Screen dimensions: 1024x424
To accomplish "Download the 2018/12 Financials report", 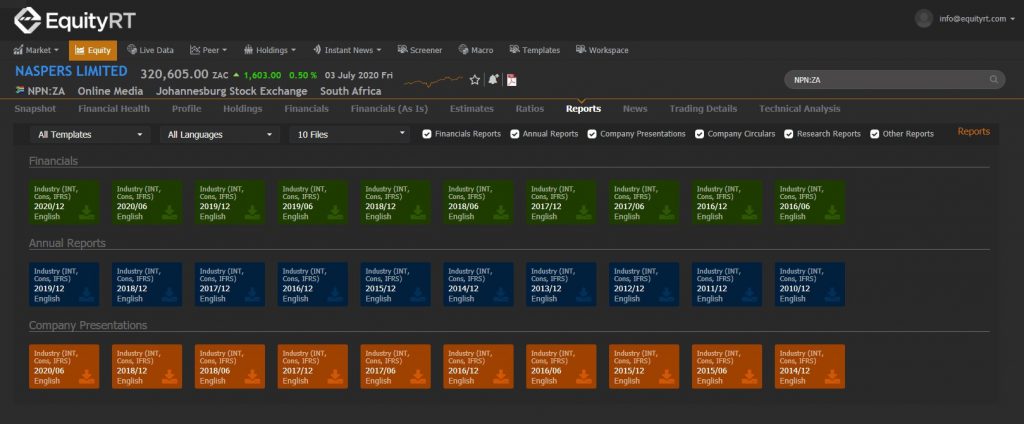I will (418, 212).
